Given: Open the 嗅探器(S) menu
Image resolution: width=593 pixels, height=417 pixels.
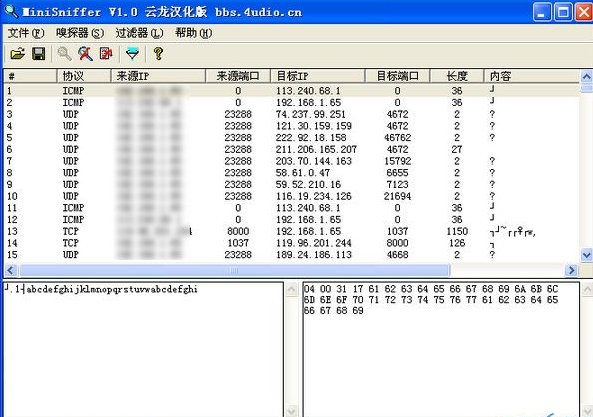Looking at the screenshot, I should pyautogui.click(x=80, y=33).
